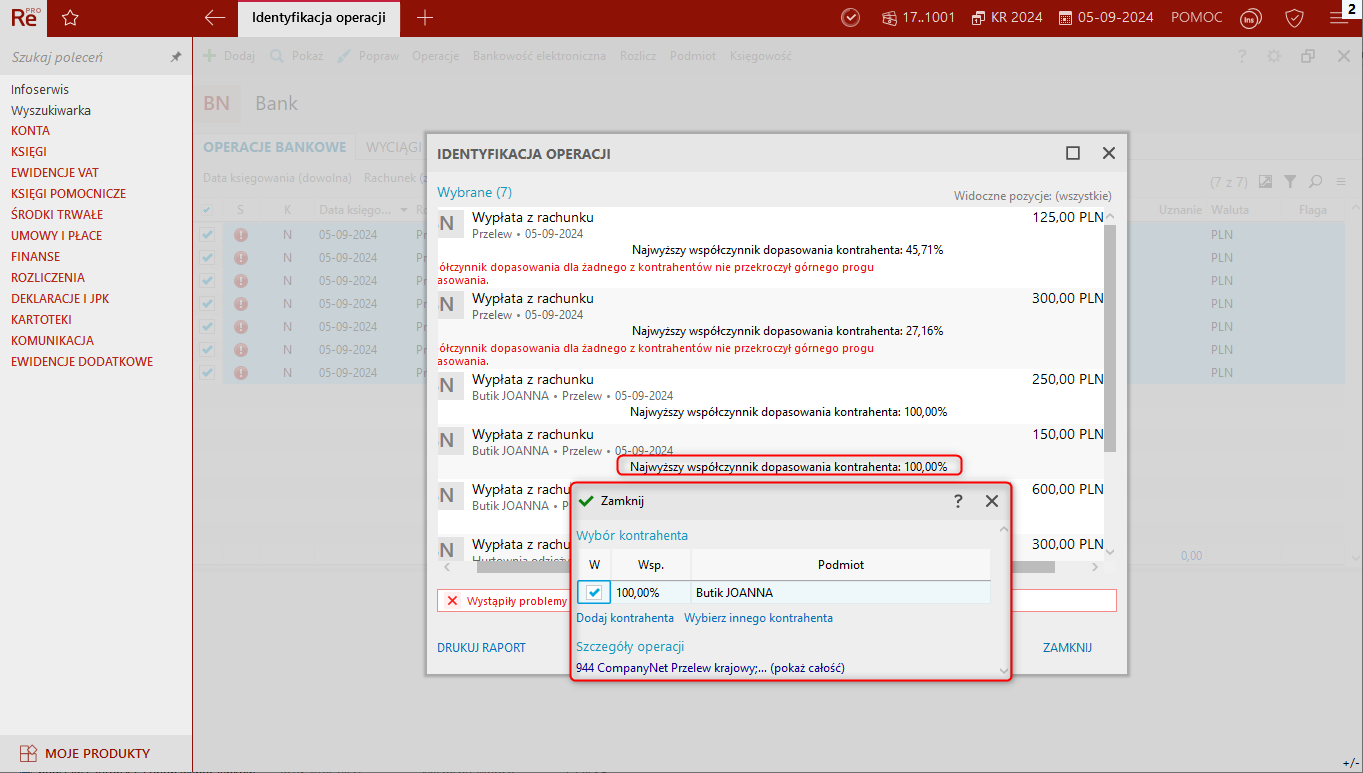Select the Identyfikacja operacji top tab
Screen dimensions: 1363x773
(x=319, y=17)
